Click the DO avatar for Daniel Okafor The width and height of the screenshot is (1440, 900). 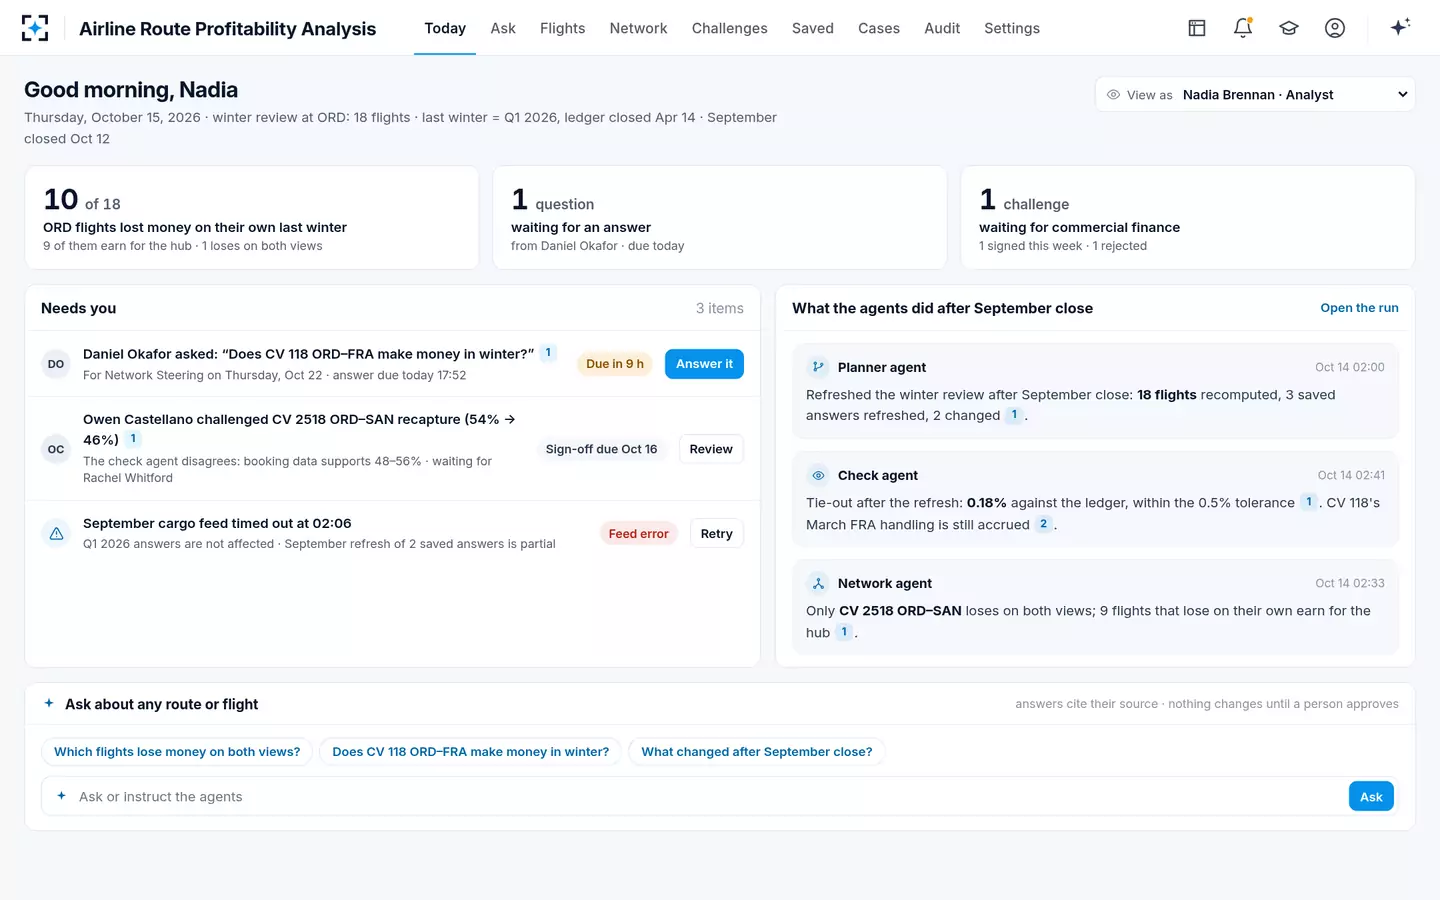pyautogui.click(x=56, y=364)
